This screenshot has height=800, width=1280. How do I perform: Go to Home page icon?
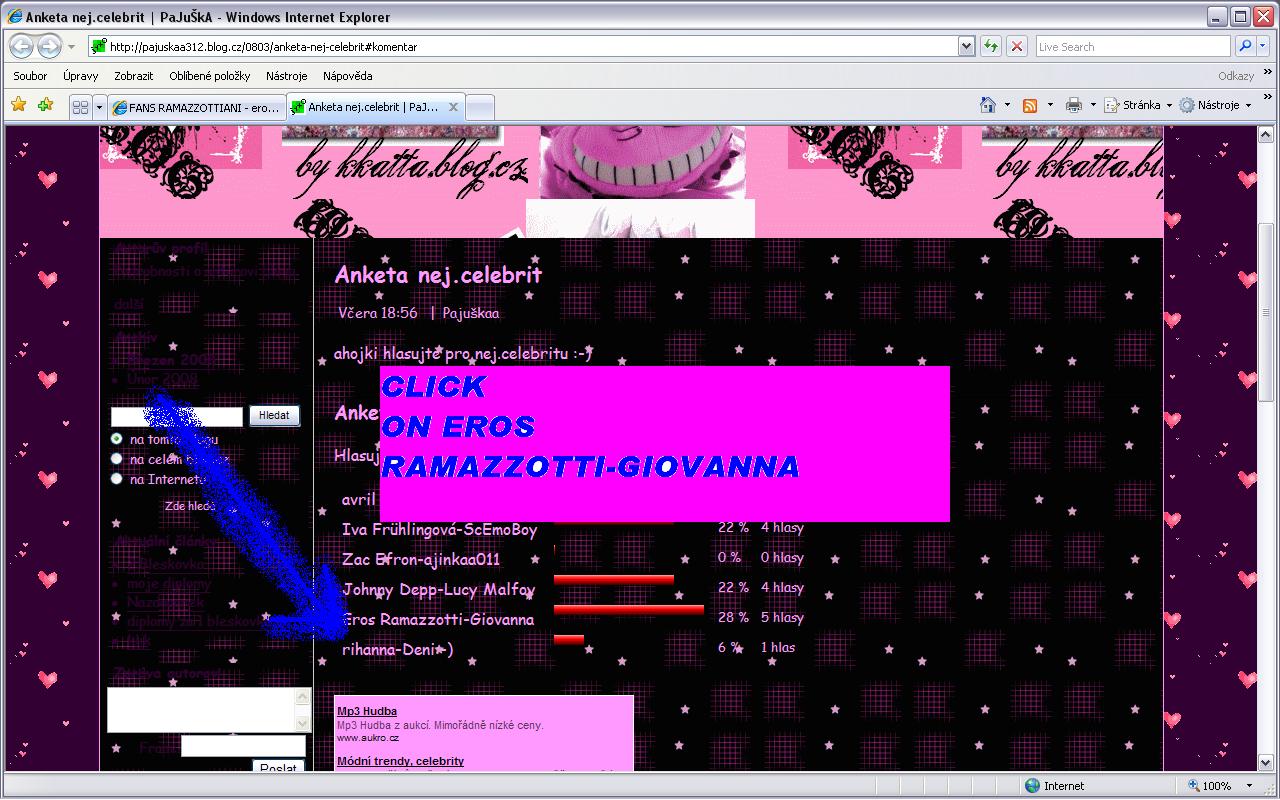click(988, 105)
